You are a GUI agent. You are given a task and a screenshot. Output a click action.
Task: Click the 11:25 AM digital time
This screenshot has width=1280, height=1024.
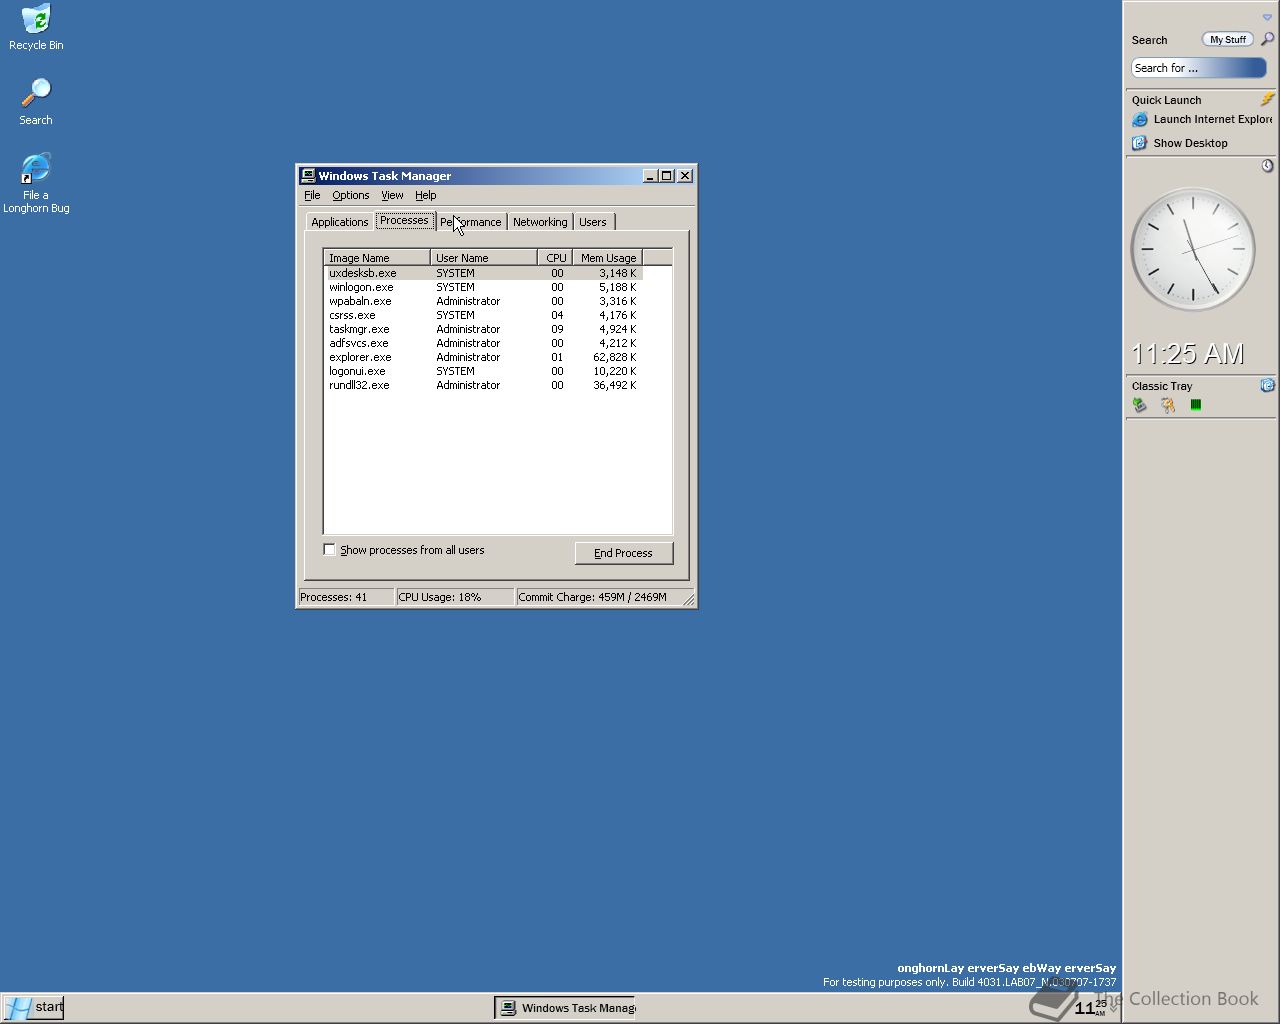(x=1187, y=354)
